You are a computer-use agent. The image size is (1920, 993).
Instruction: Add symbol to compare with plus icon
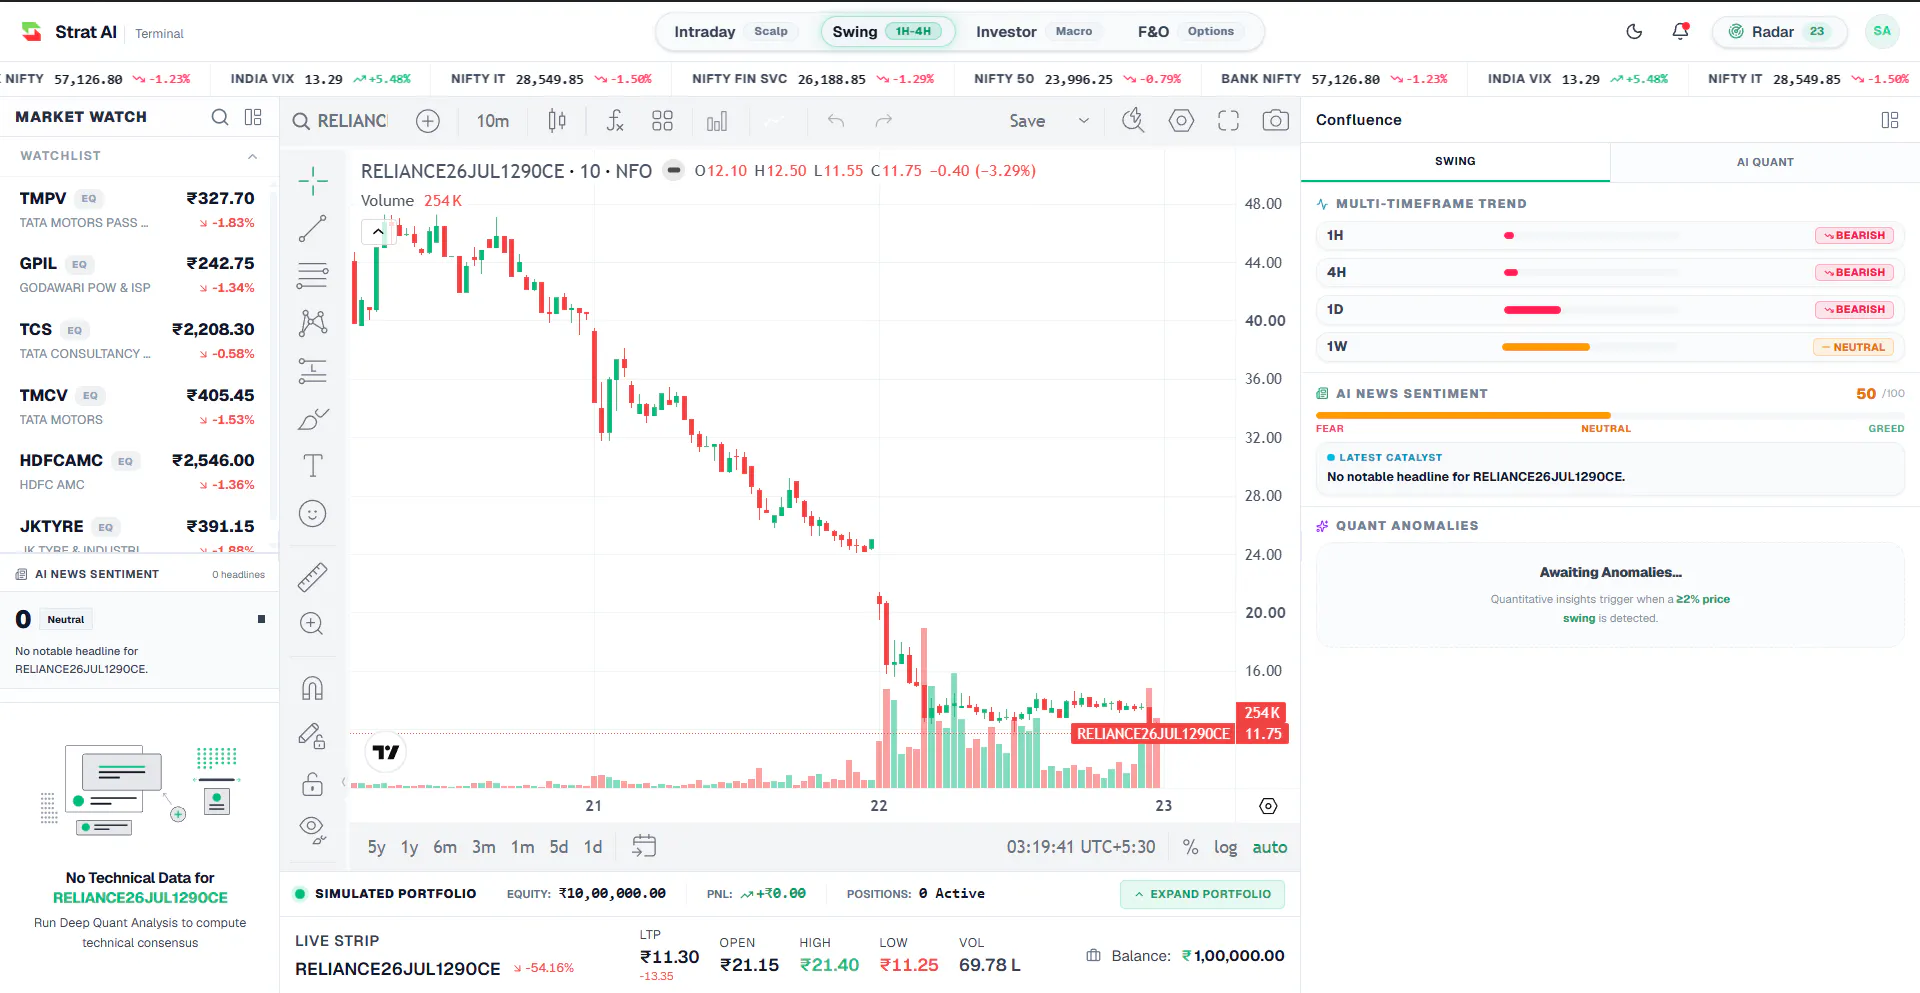point(428,121)
